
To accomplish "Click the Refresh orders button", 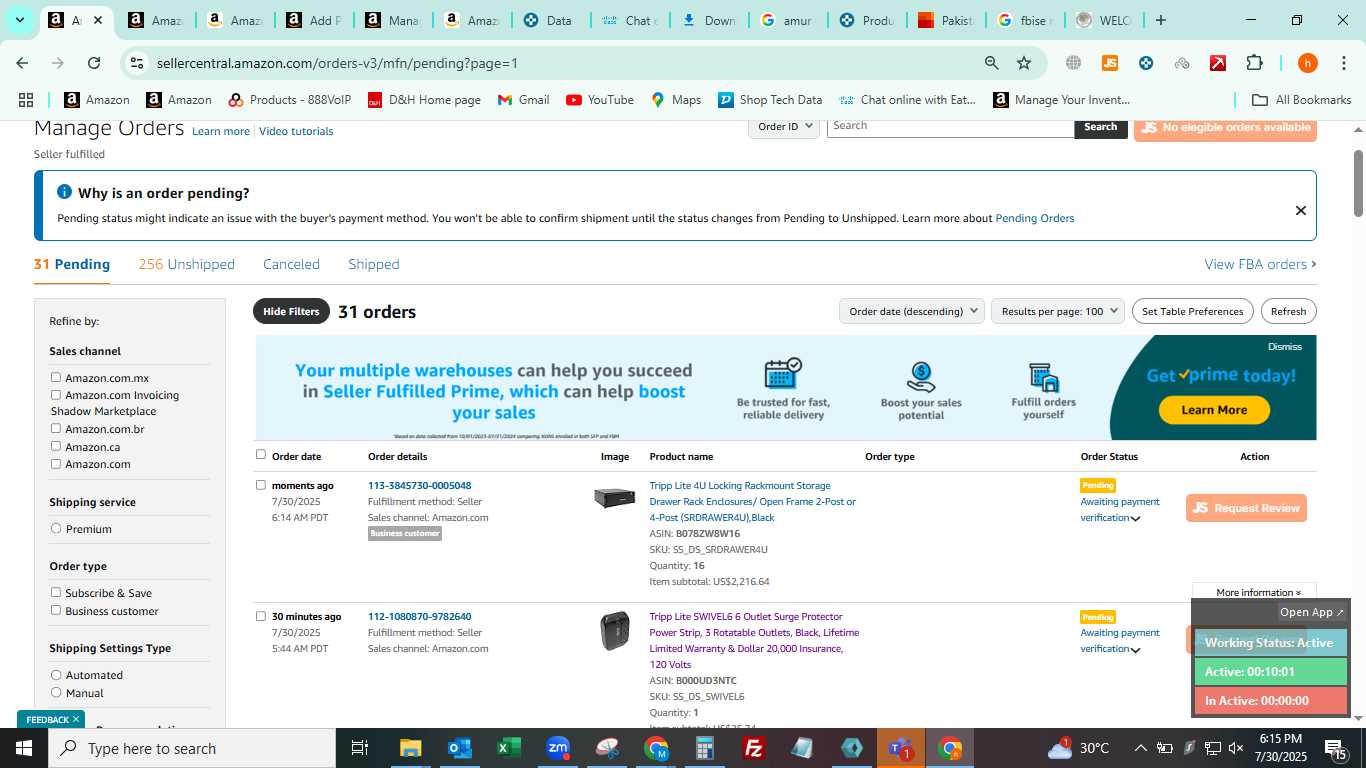I will pyautogui.click(x=1288, y=311).
